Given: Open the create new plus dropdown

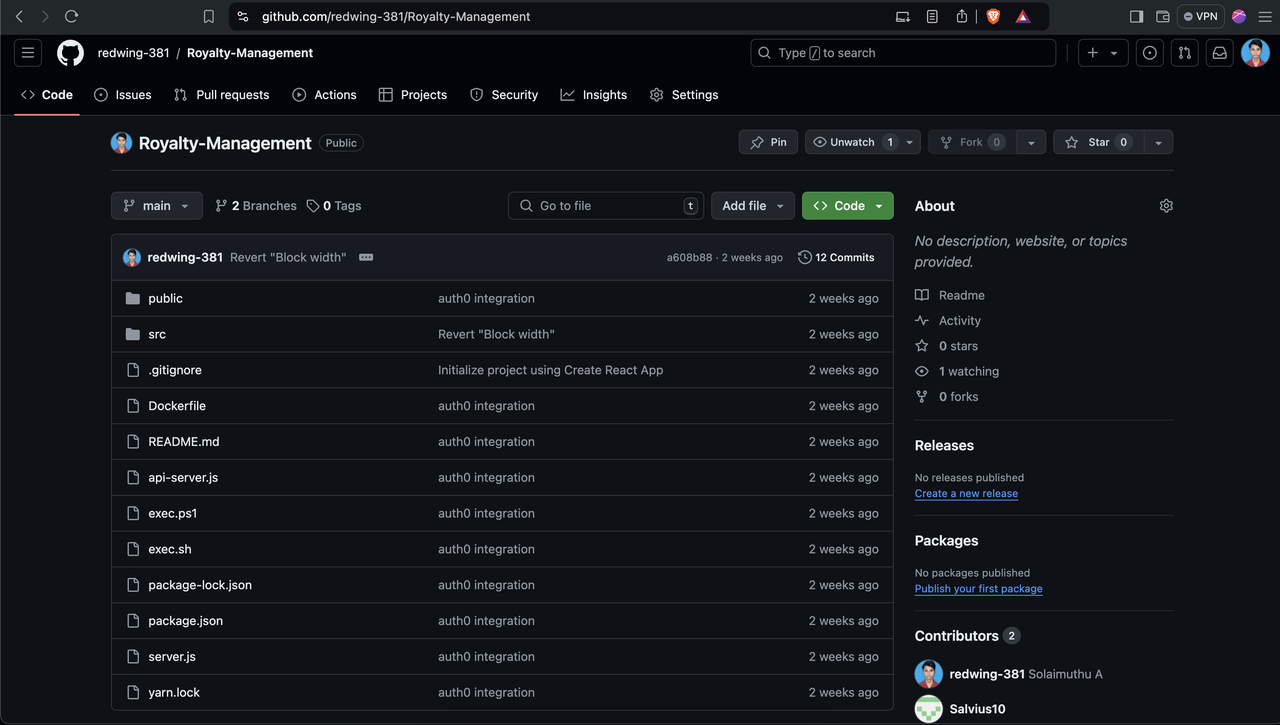Looking at the screenshot, I should click(1103, 53).
